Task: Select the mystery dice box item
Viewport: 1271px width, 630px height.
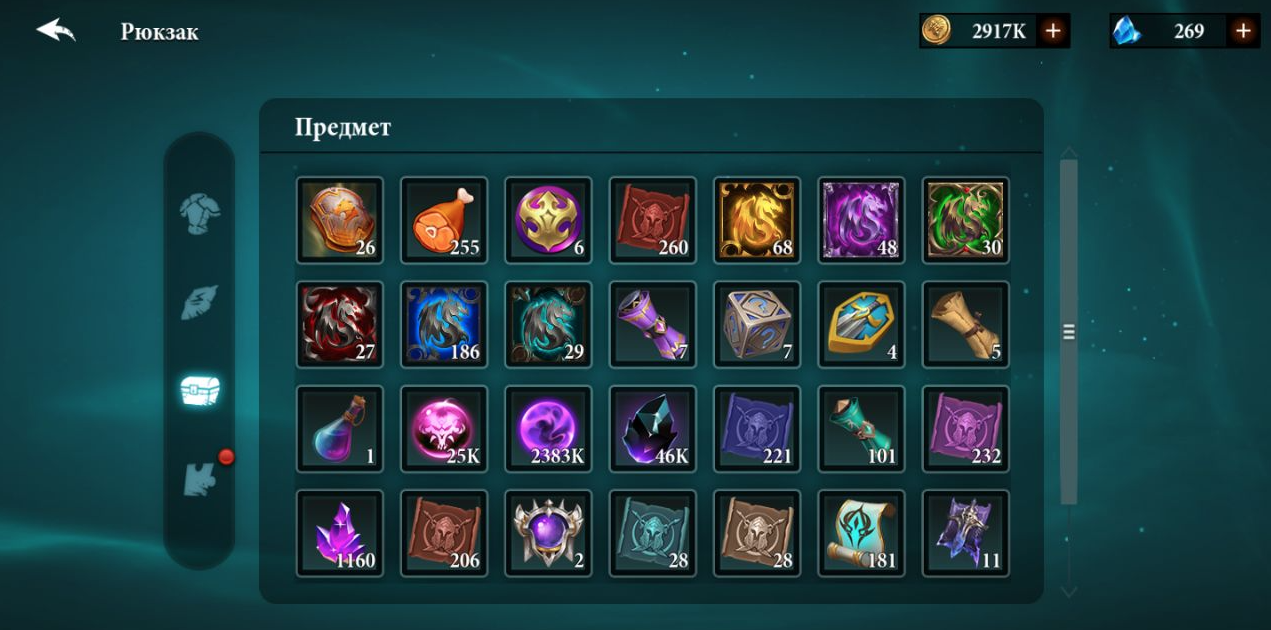Action: [x=757, y=324]
